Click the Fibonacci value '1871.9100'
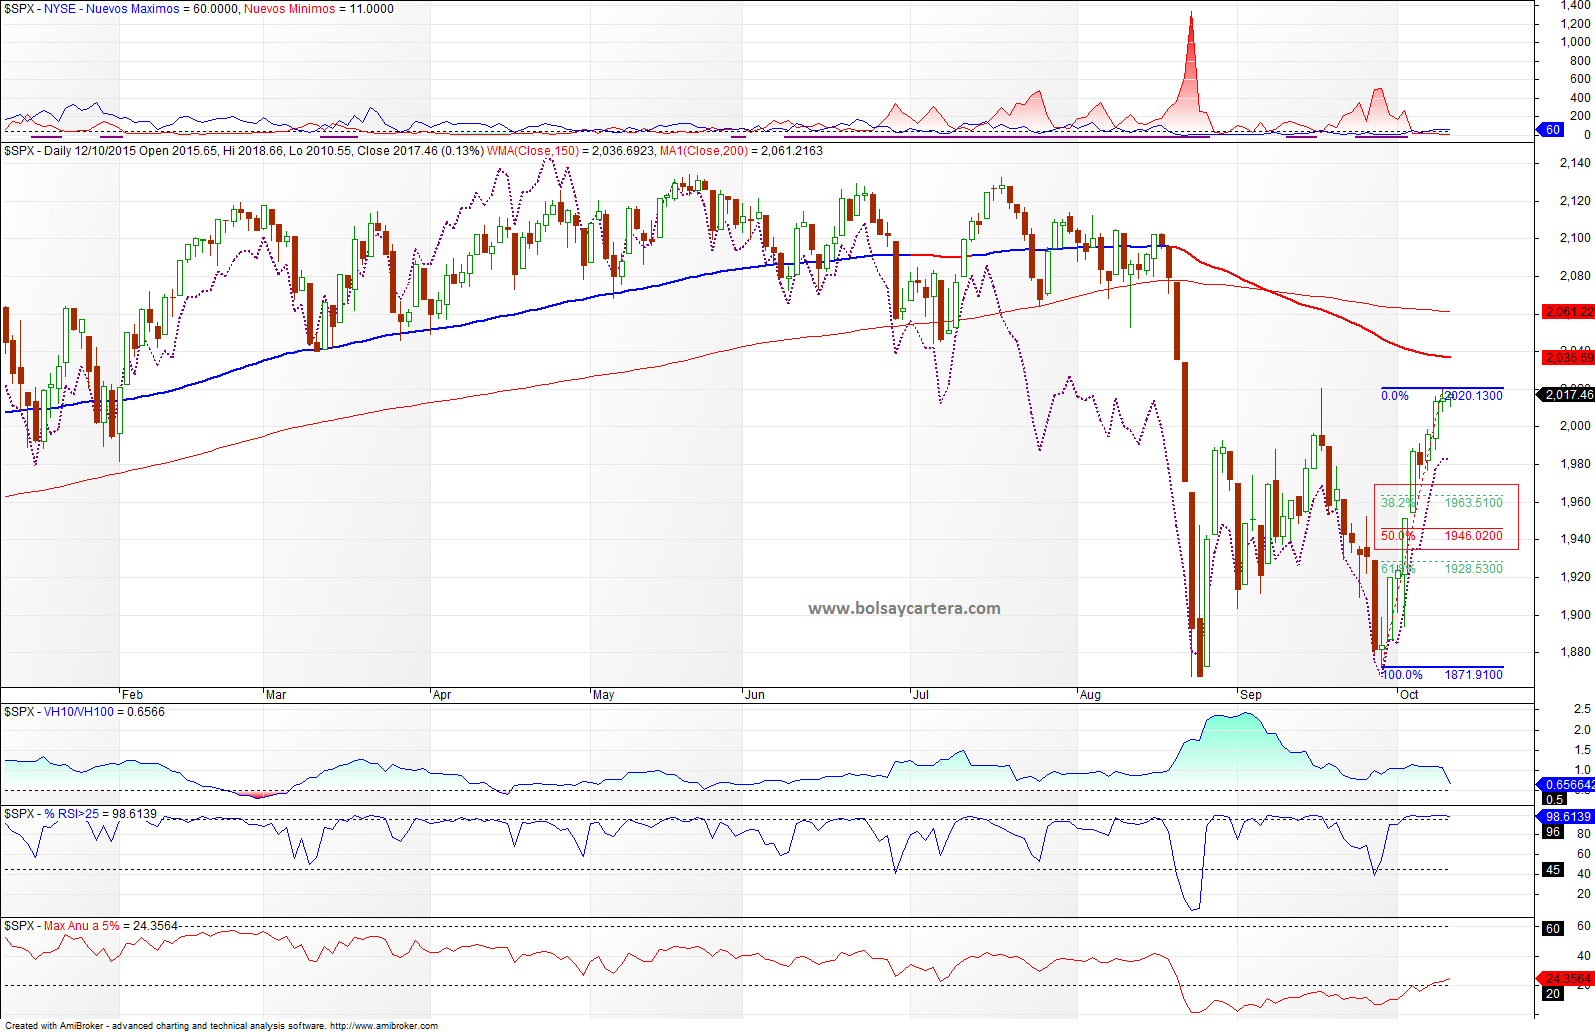 (1474, 675)
